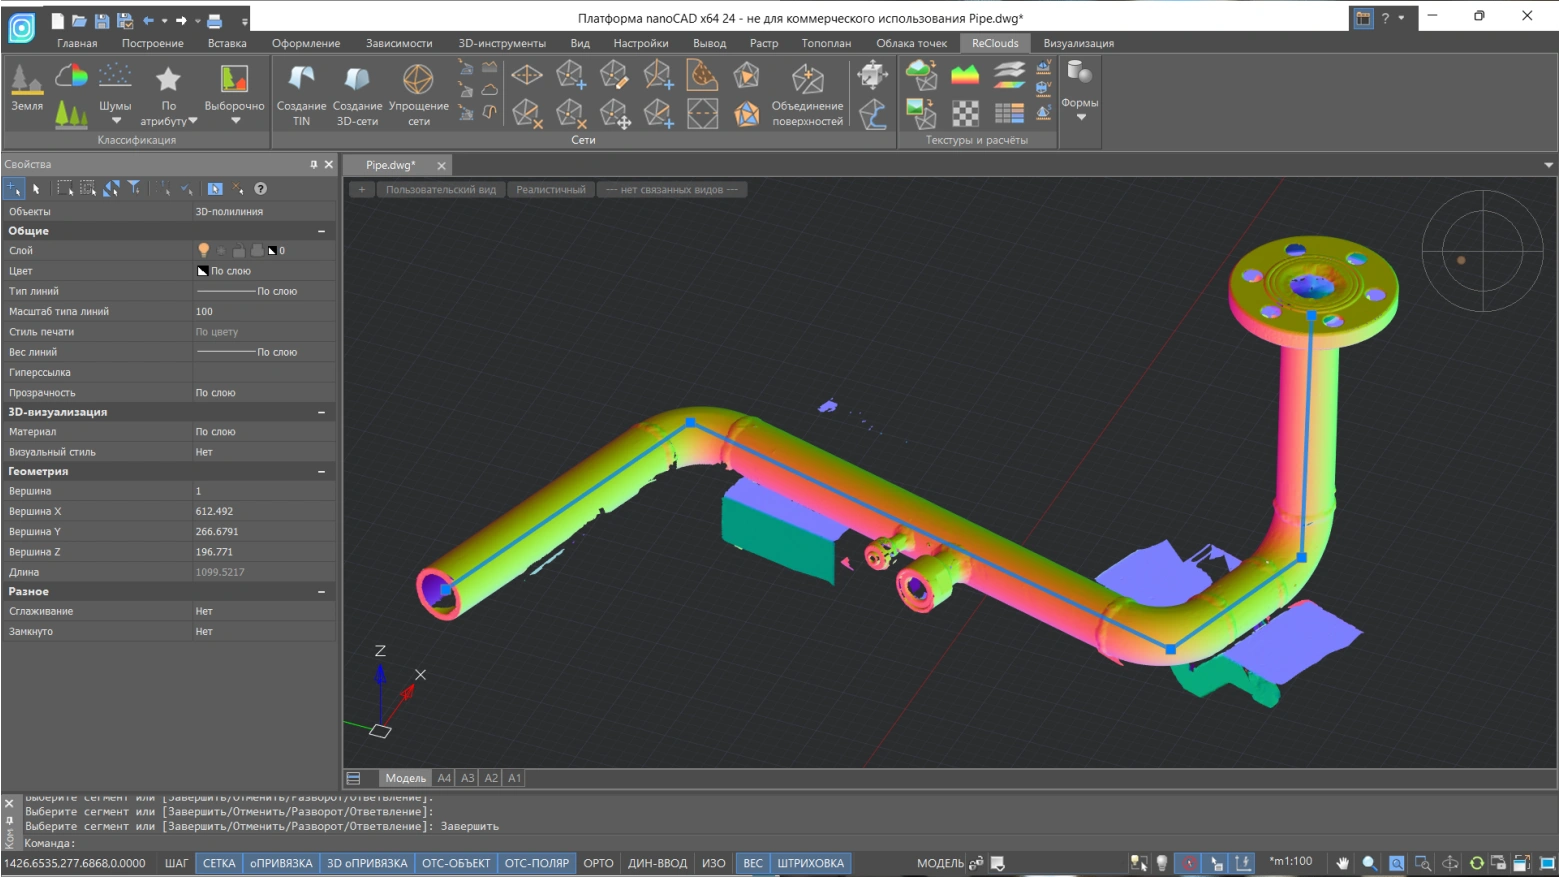Screen dimensions: 1560x877
Task: Click the pan hand icon in status bar
Action: pyautogui.click(x=1343, y=863)
